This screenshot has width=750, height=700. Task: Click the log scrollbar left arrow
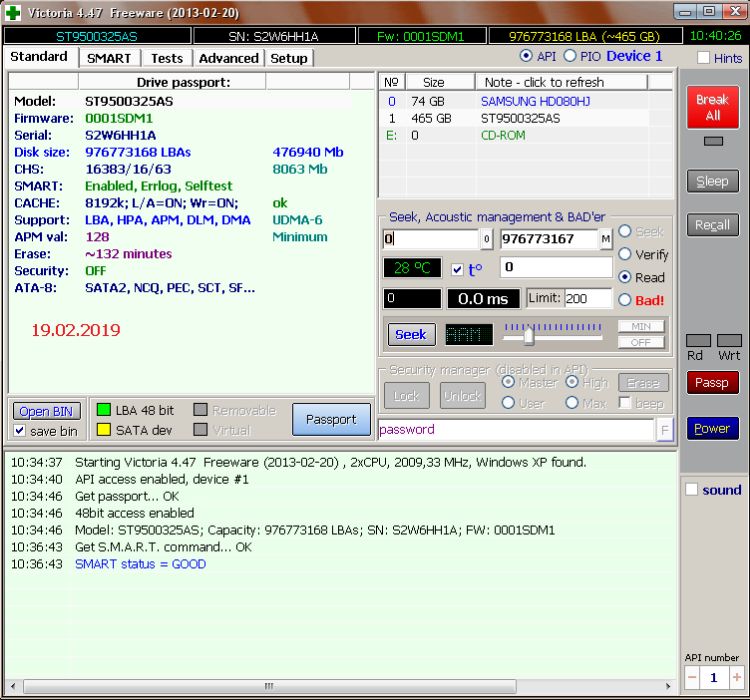tap(13, 686)
